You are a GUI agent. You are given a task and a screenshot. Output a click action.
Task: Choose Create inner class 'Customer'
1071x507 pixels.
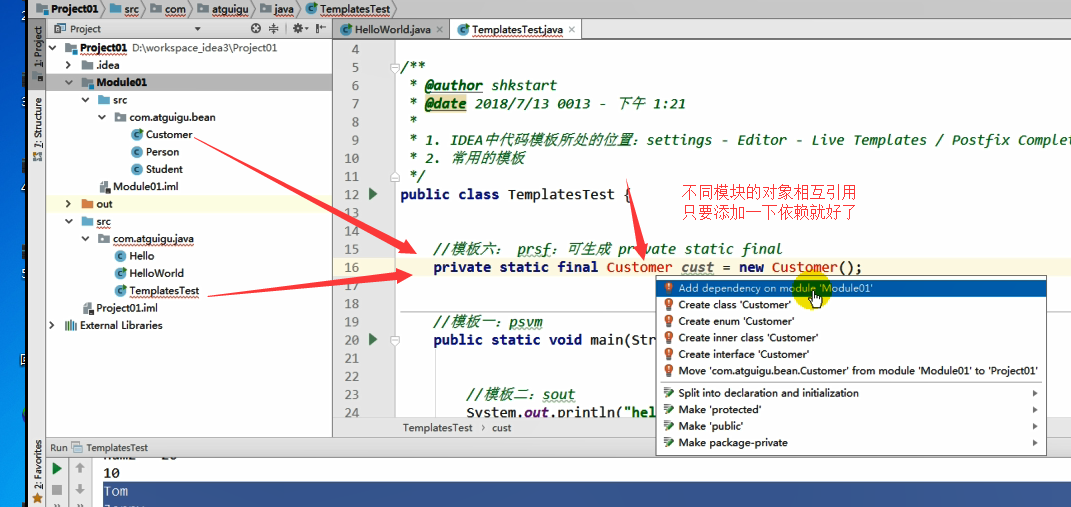point(850,338)
